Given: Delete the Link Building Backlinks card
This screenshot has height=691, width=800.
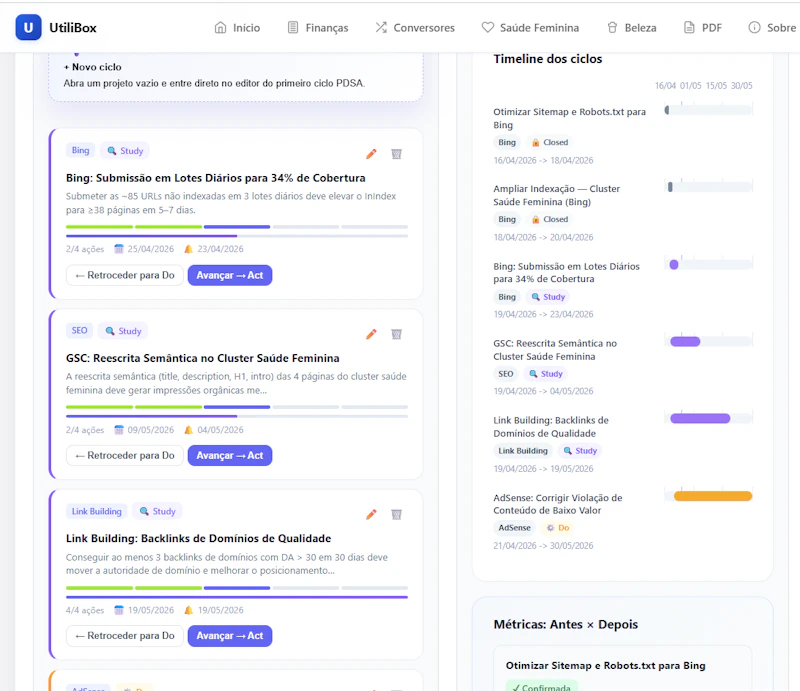Looking at the screenshot, I should pos(396,514).
